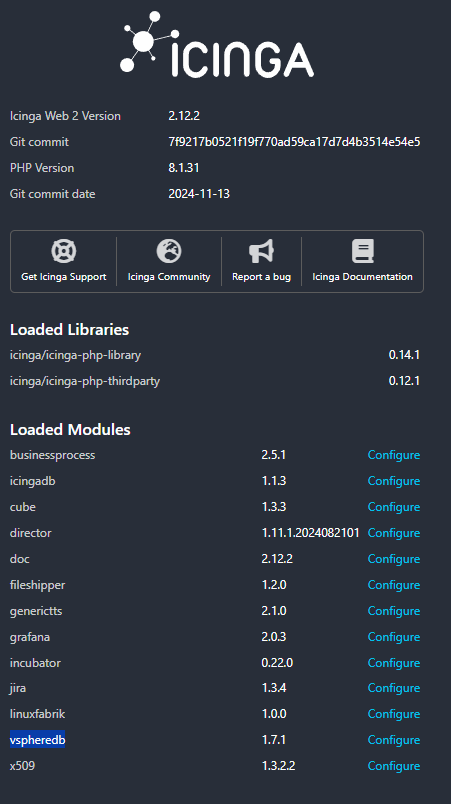Click the Get Icinga Support lifebuoy icon
The image size is (451, 804).
[64, 251]
